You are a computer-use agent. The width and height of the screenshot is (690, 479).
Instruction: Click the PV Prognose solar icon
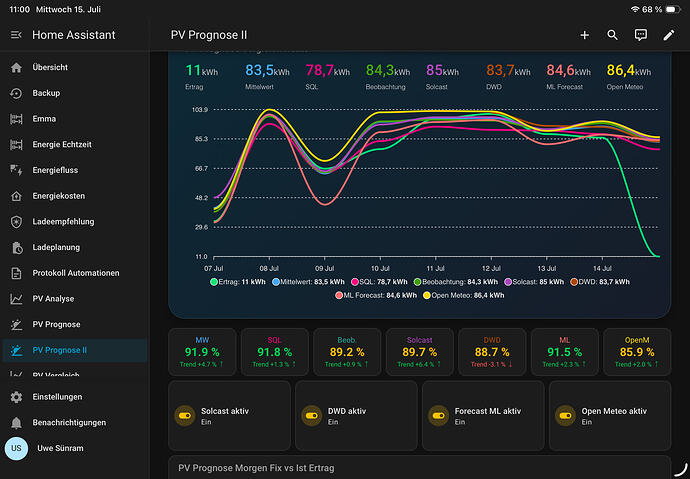[16, 325]
